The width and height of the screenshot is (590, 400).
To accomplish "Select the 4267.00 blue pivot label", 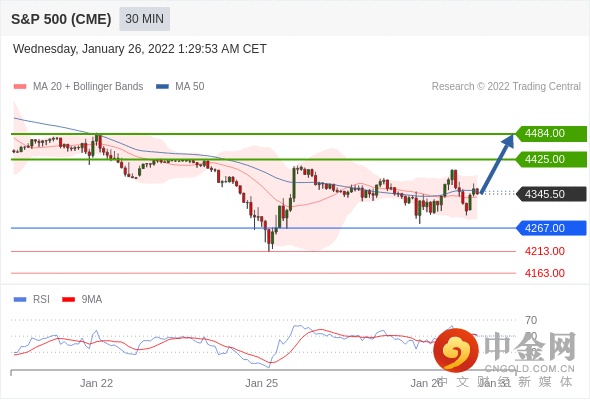I will click(551, 228).
